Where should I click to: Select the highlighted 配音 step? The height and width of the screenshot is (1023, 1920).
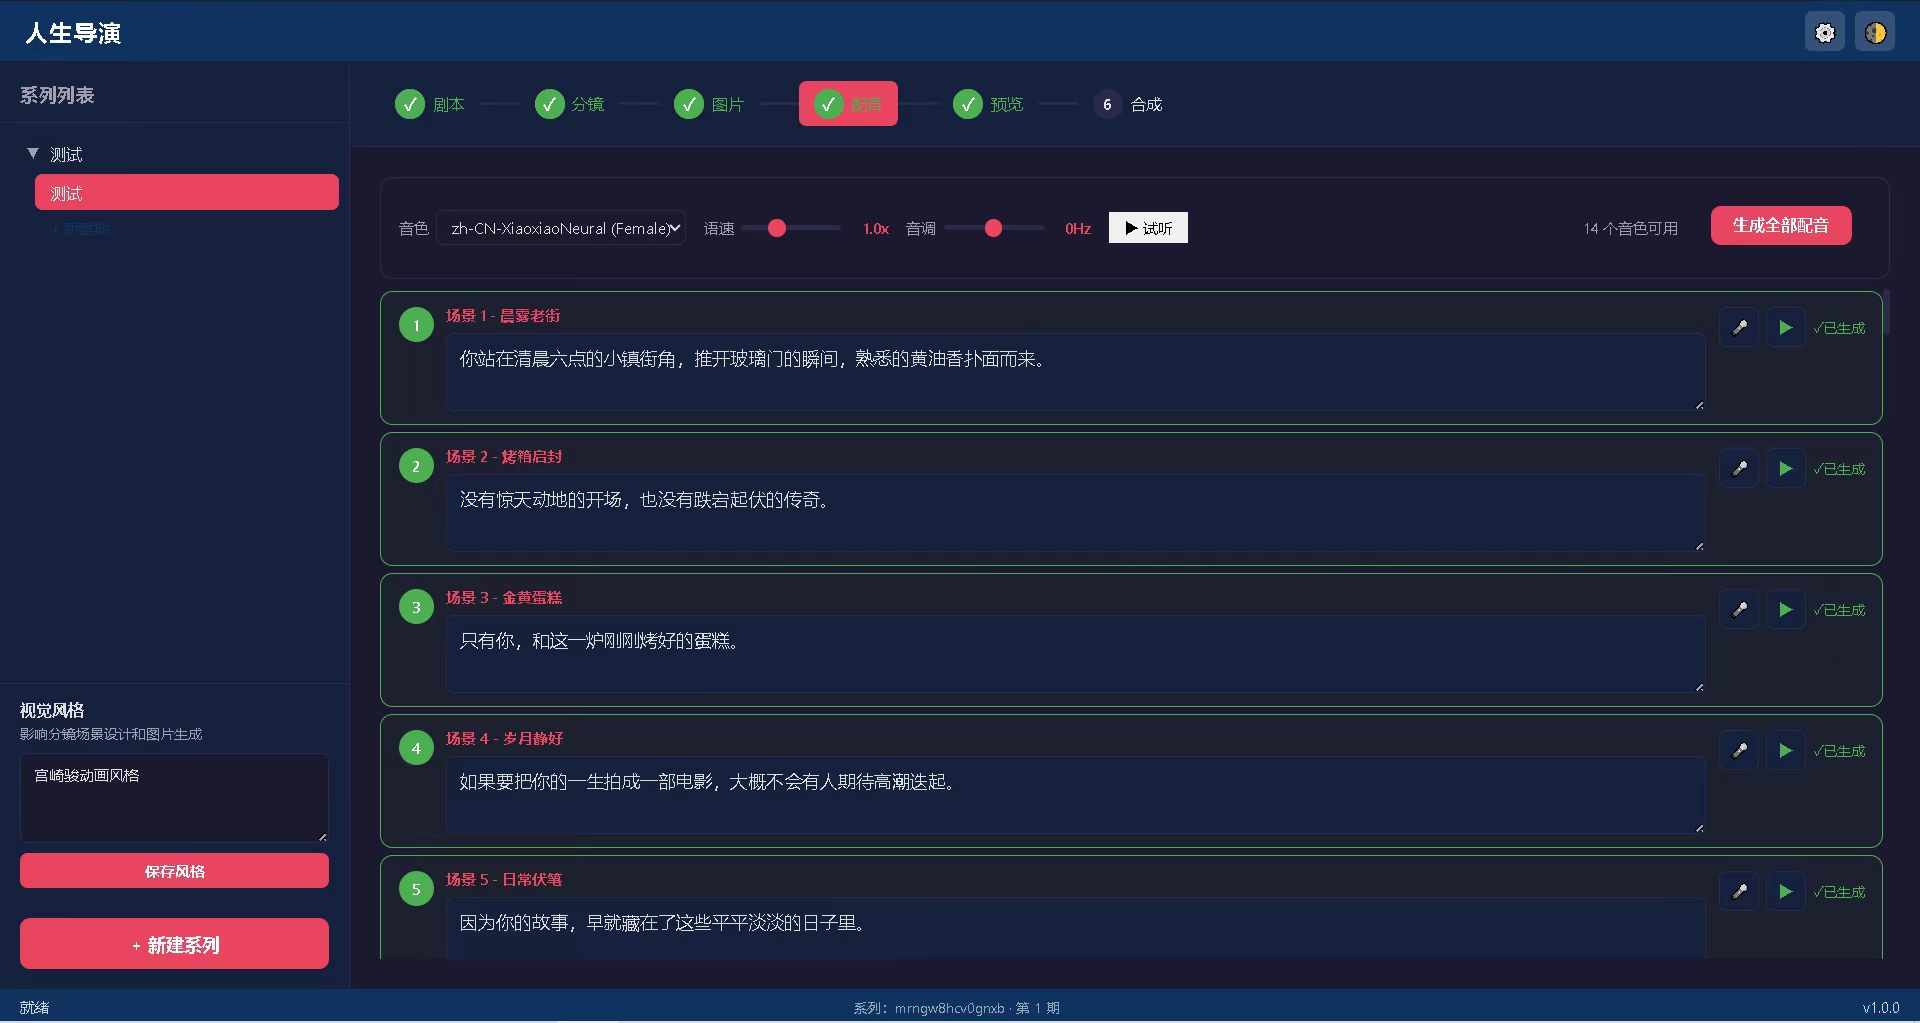(848, 104)
